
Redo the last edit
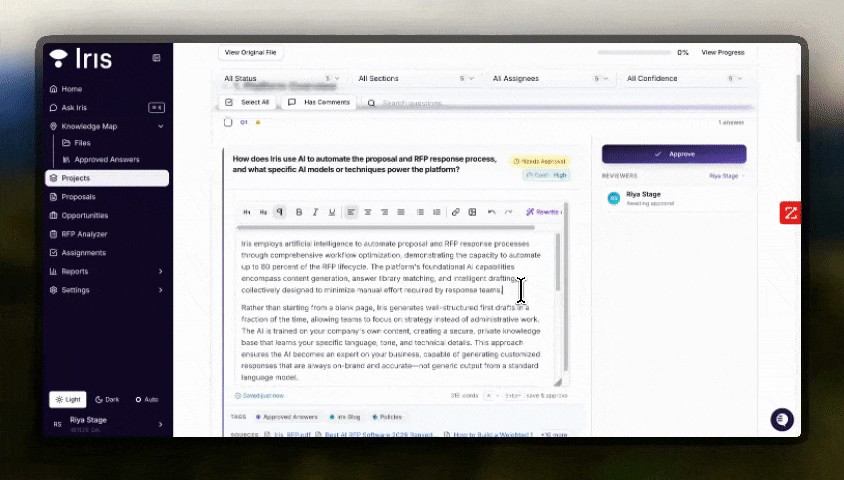tap(508, 212)
